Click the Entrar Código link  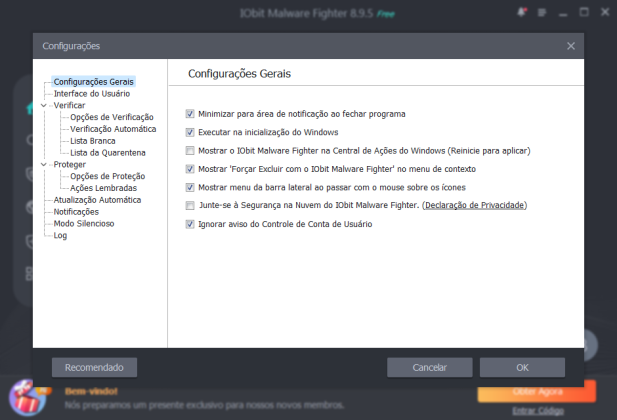(x=538, y=411)
